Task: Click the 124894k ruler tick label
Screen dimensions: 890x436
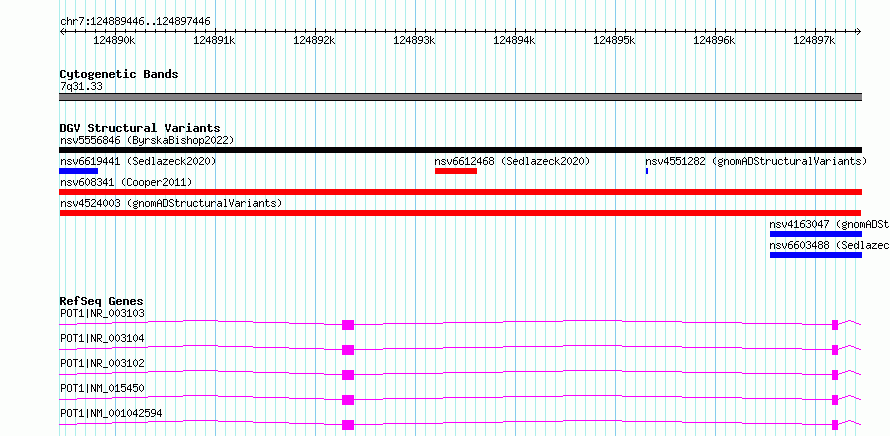Action: pyautogui.click(x=514, y=41)
